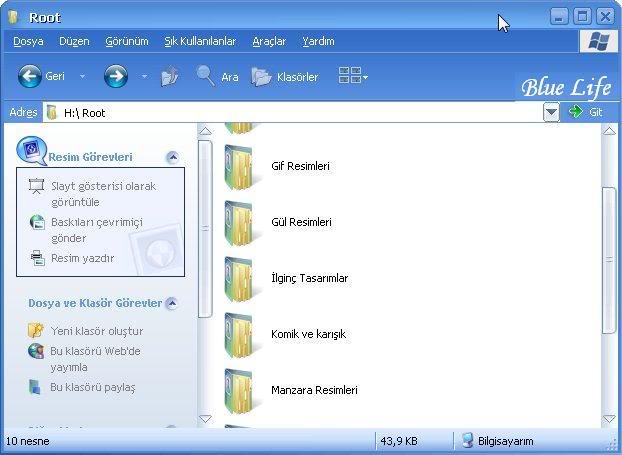Click task pane scrollbar down arrow

point(205,419)
